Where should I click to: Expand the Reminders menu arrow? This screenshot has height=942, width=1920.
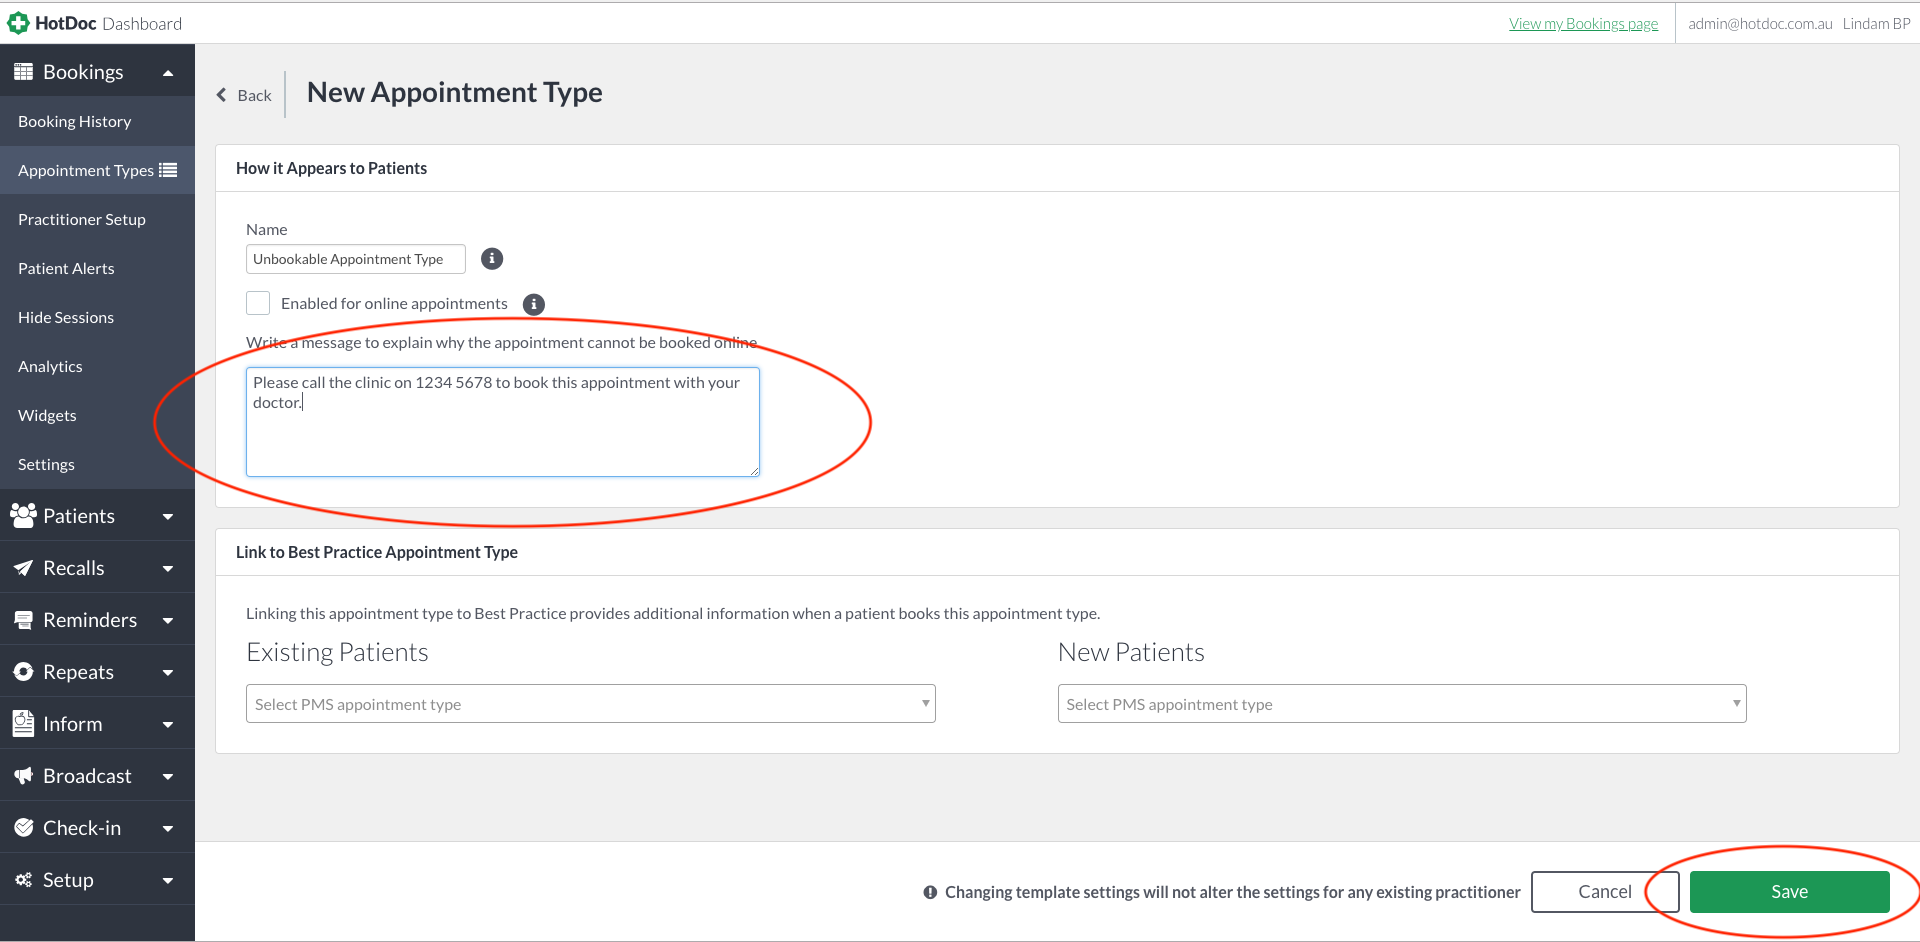pos(168,621)
